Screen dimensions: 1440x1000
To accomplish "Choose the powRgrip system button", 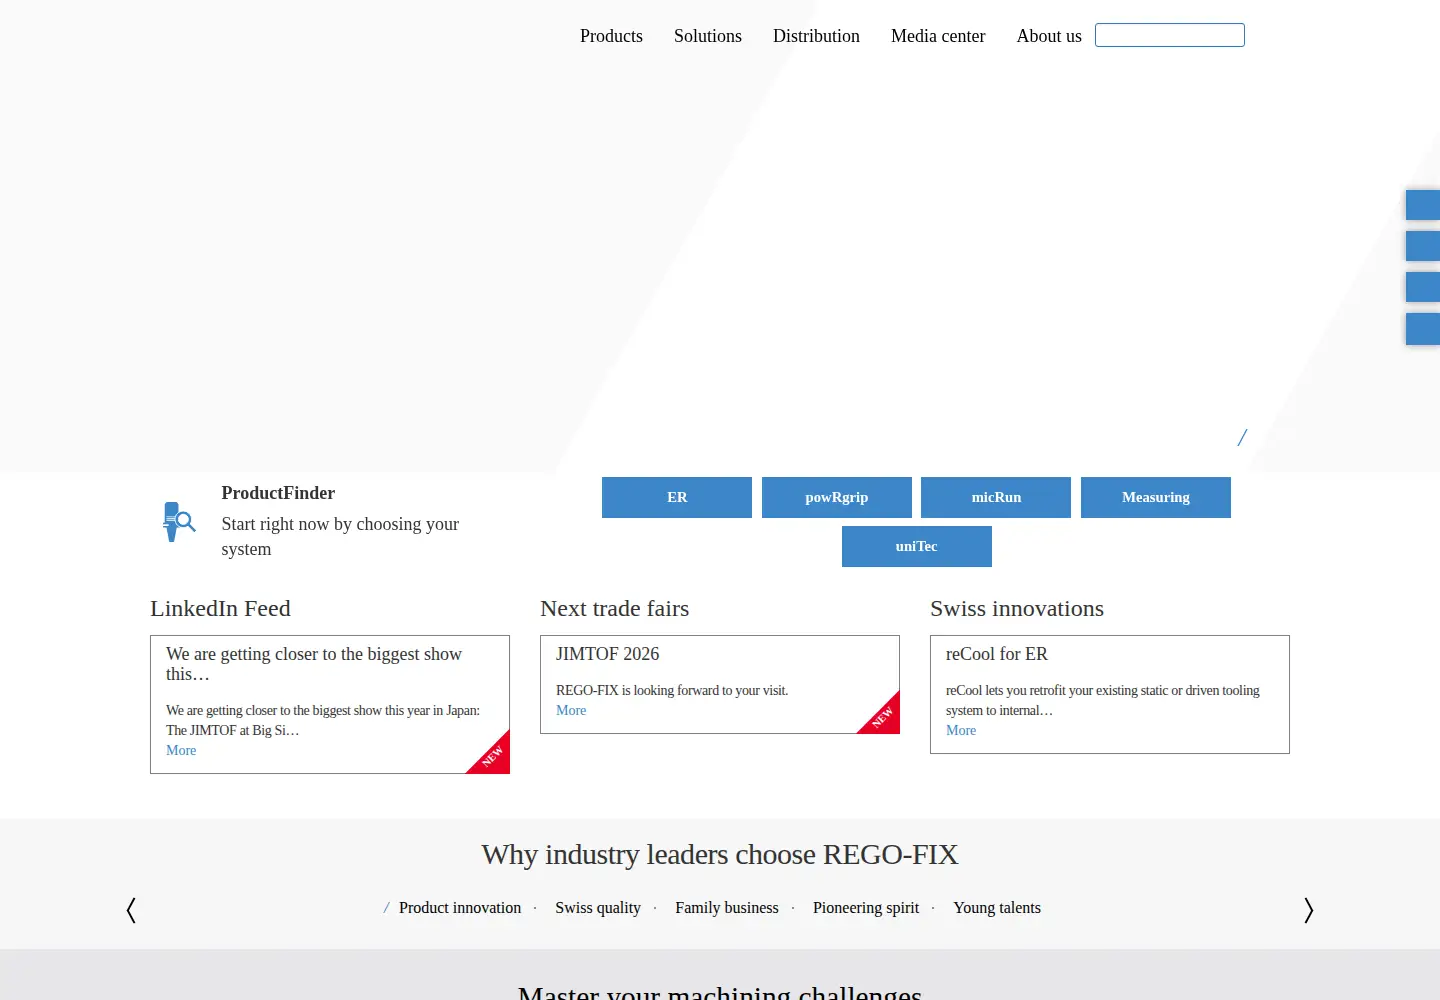I will [x=837, y=497].
